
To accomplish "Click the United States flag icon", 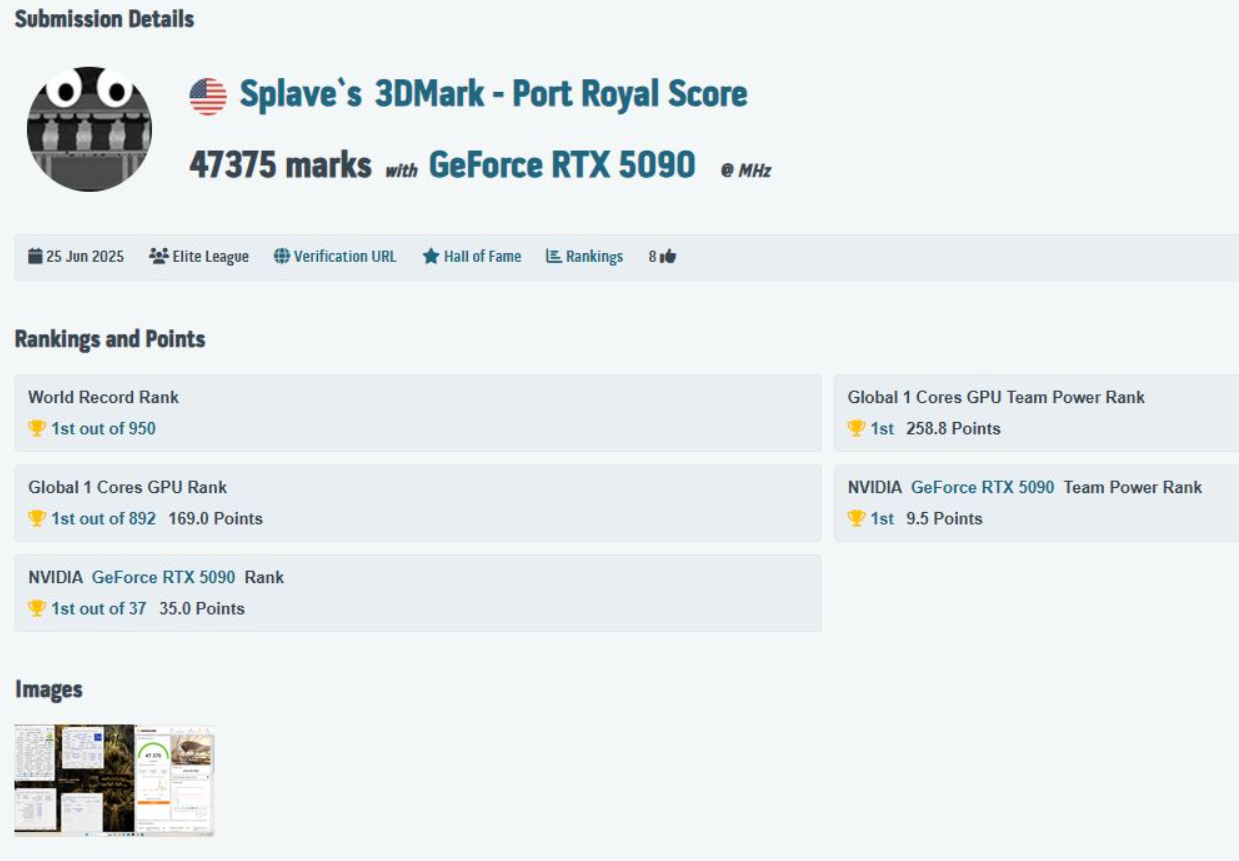I will coord(208,96).
